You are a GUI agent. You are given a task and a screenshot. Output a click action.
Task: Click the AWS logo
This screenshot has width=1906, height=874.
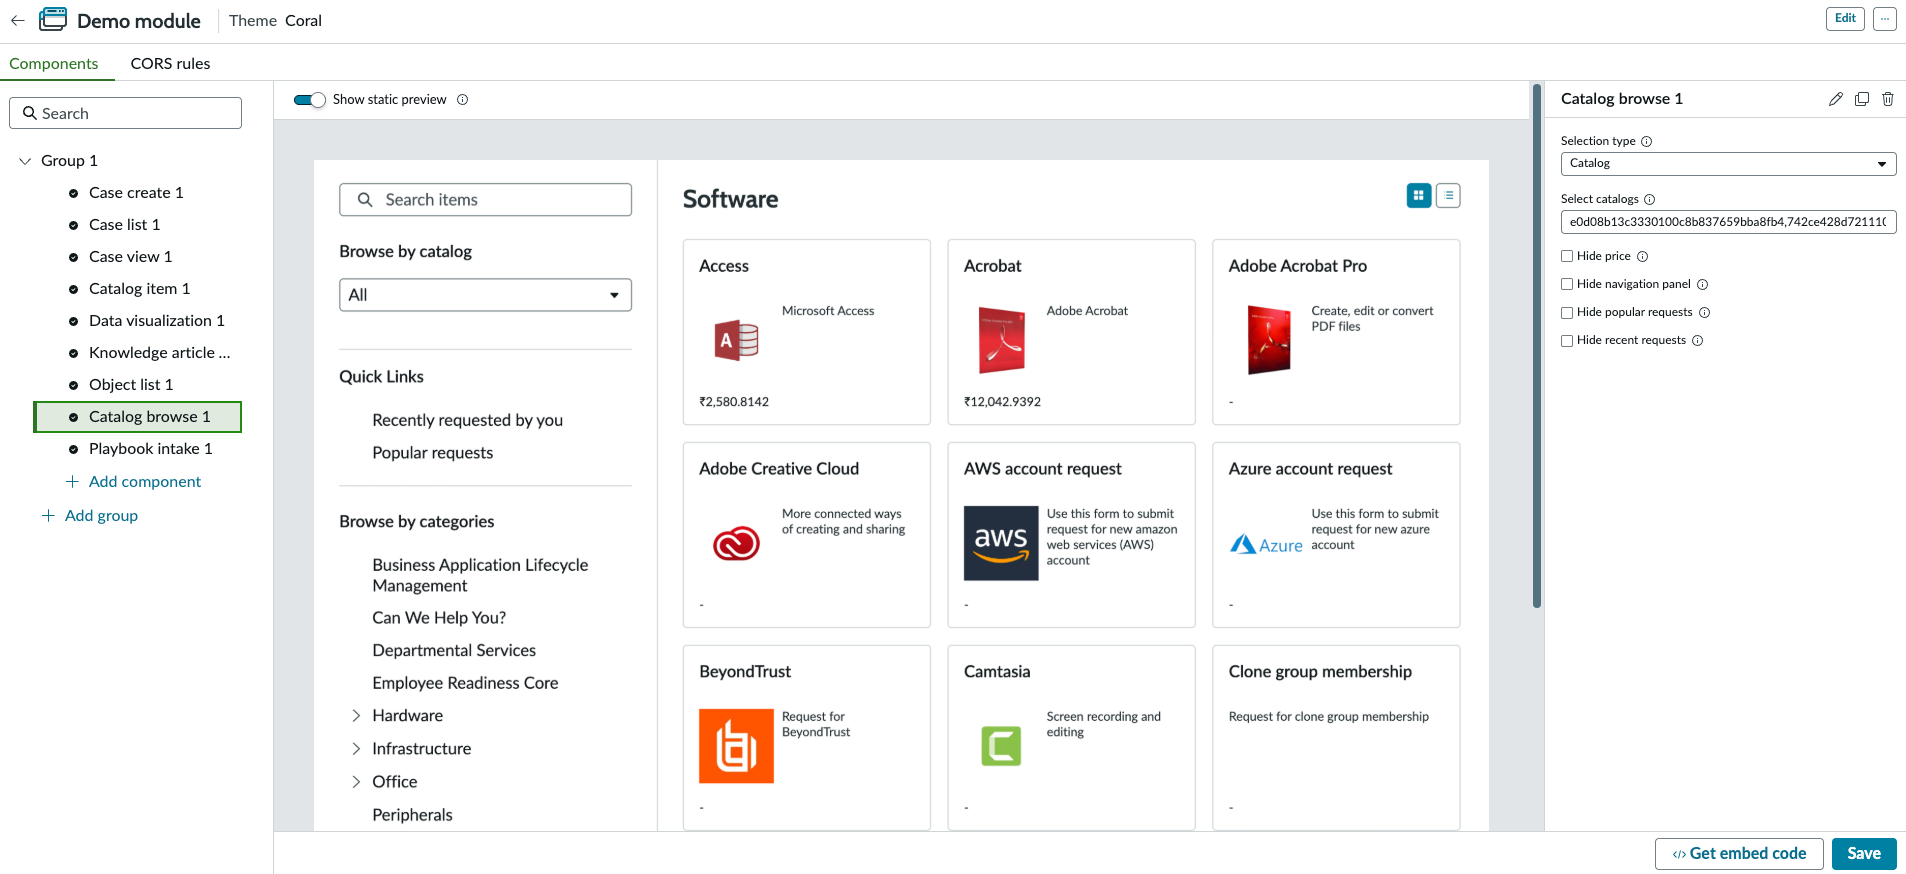point(1001,543)
